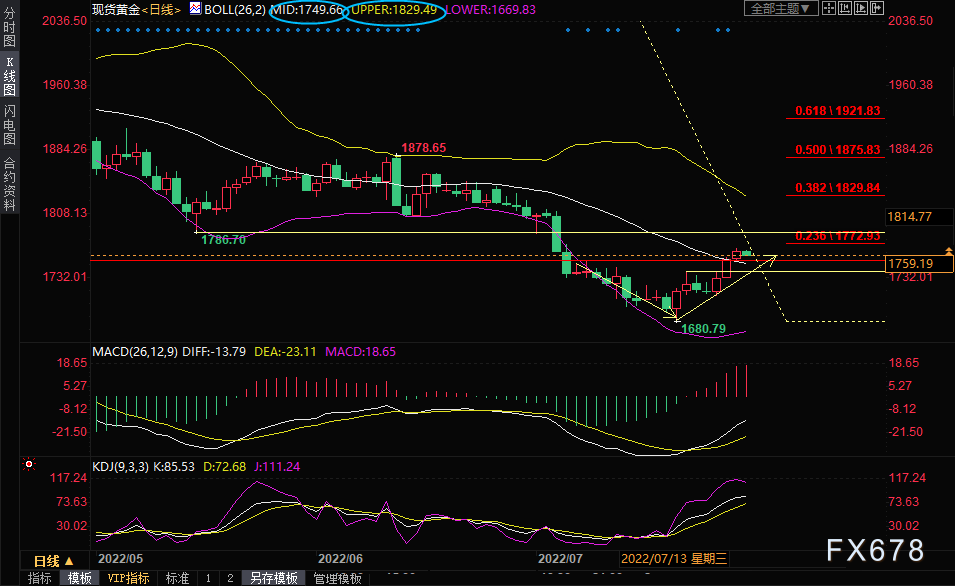The image size is (955, 586).
Task: Click 管理模板 button
Action: [x=337, y=578]
